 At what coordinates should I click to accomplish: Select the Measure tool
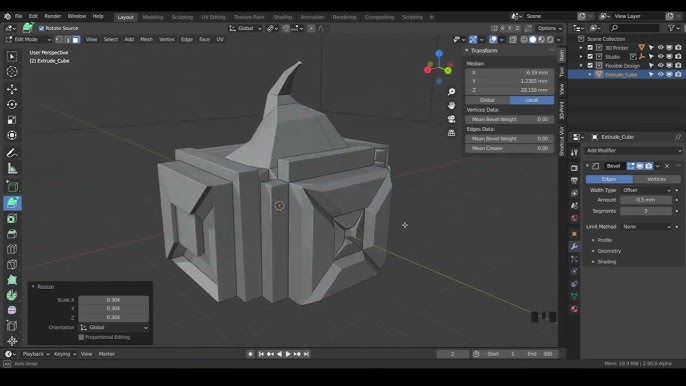12,168
